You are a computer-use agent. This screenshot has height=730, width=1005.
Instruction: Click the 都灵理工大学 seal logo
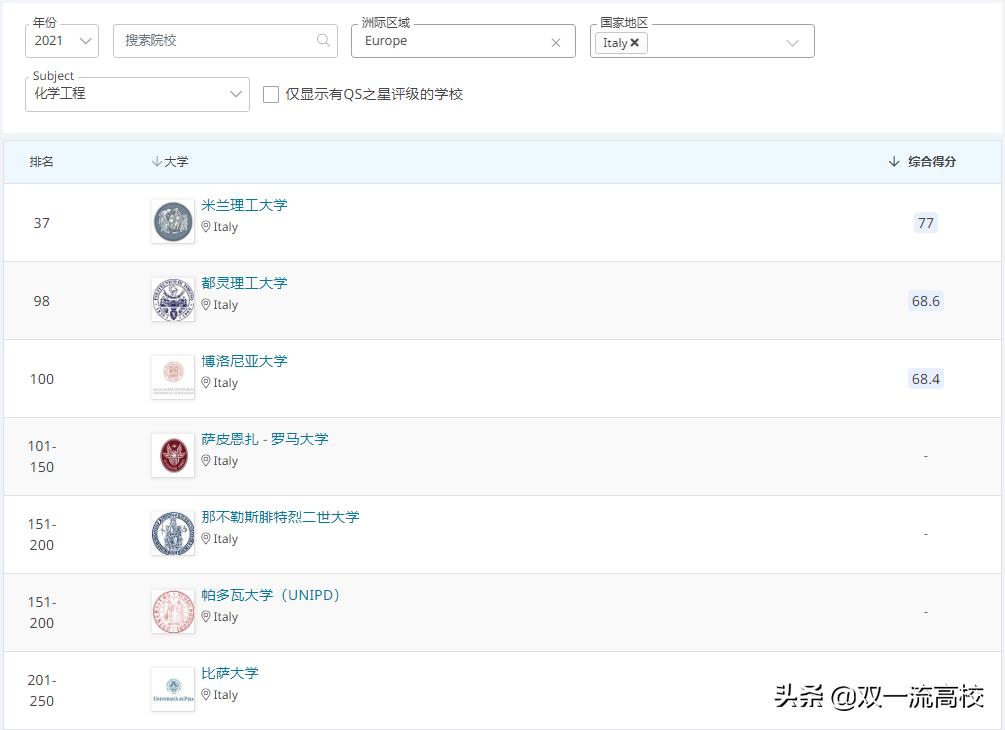172,300
